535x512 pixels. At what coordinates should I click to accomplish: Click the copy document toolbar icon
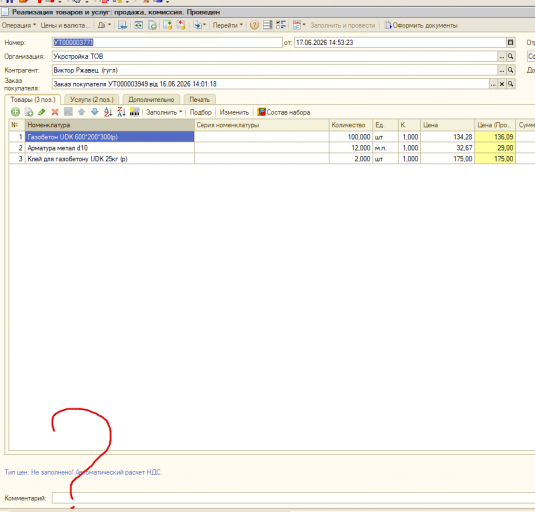(x=153, y=25)
